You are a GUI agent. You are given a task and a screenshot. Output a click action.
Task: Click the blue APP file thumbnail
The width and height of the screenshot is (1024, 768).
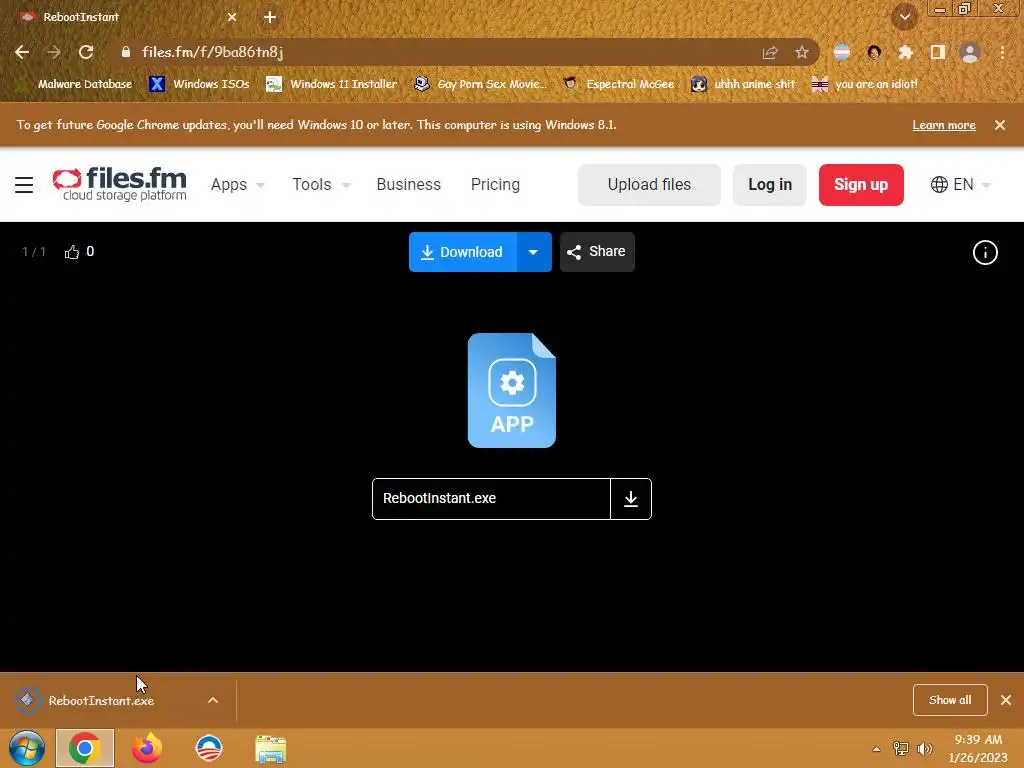click(x=511, y=391)
